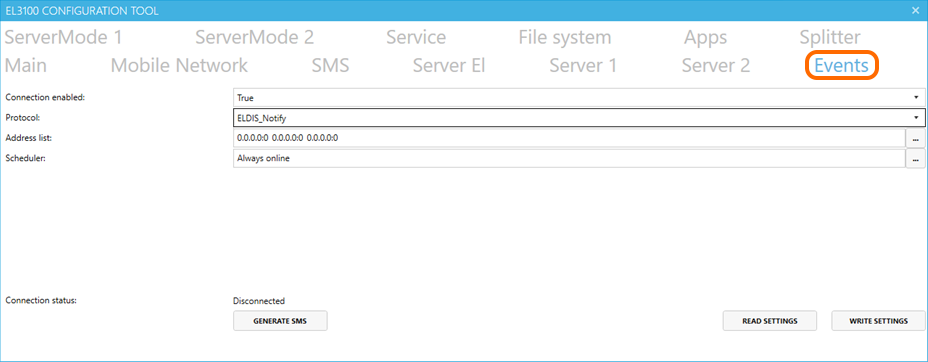This screenshot has width=928, height=362.
Task: Click the Scheduler label
Action: [24, 158]
